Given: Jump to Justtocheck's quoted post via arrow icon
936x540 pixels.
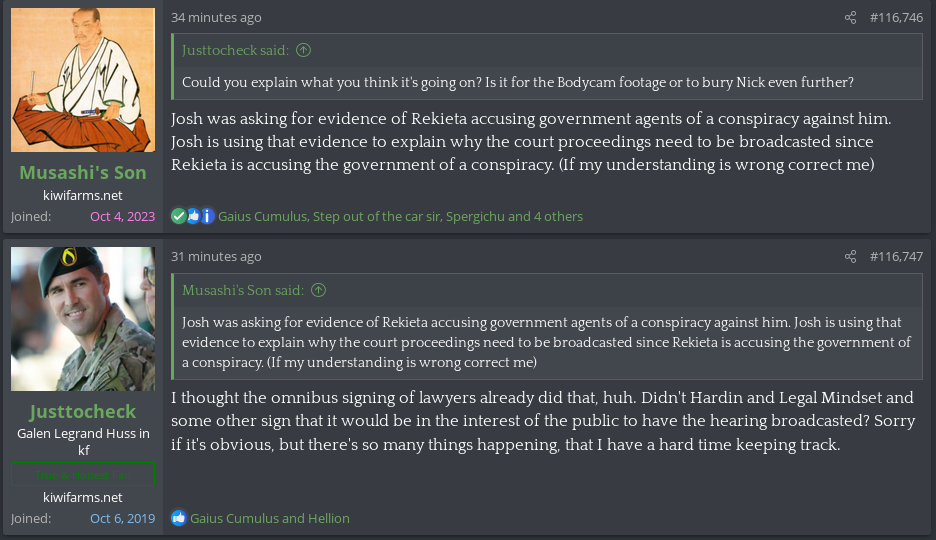Looking at the screenshot, I should [304, 50].
